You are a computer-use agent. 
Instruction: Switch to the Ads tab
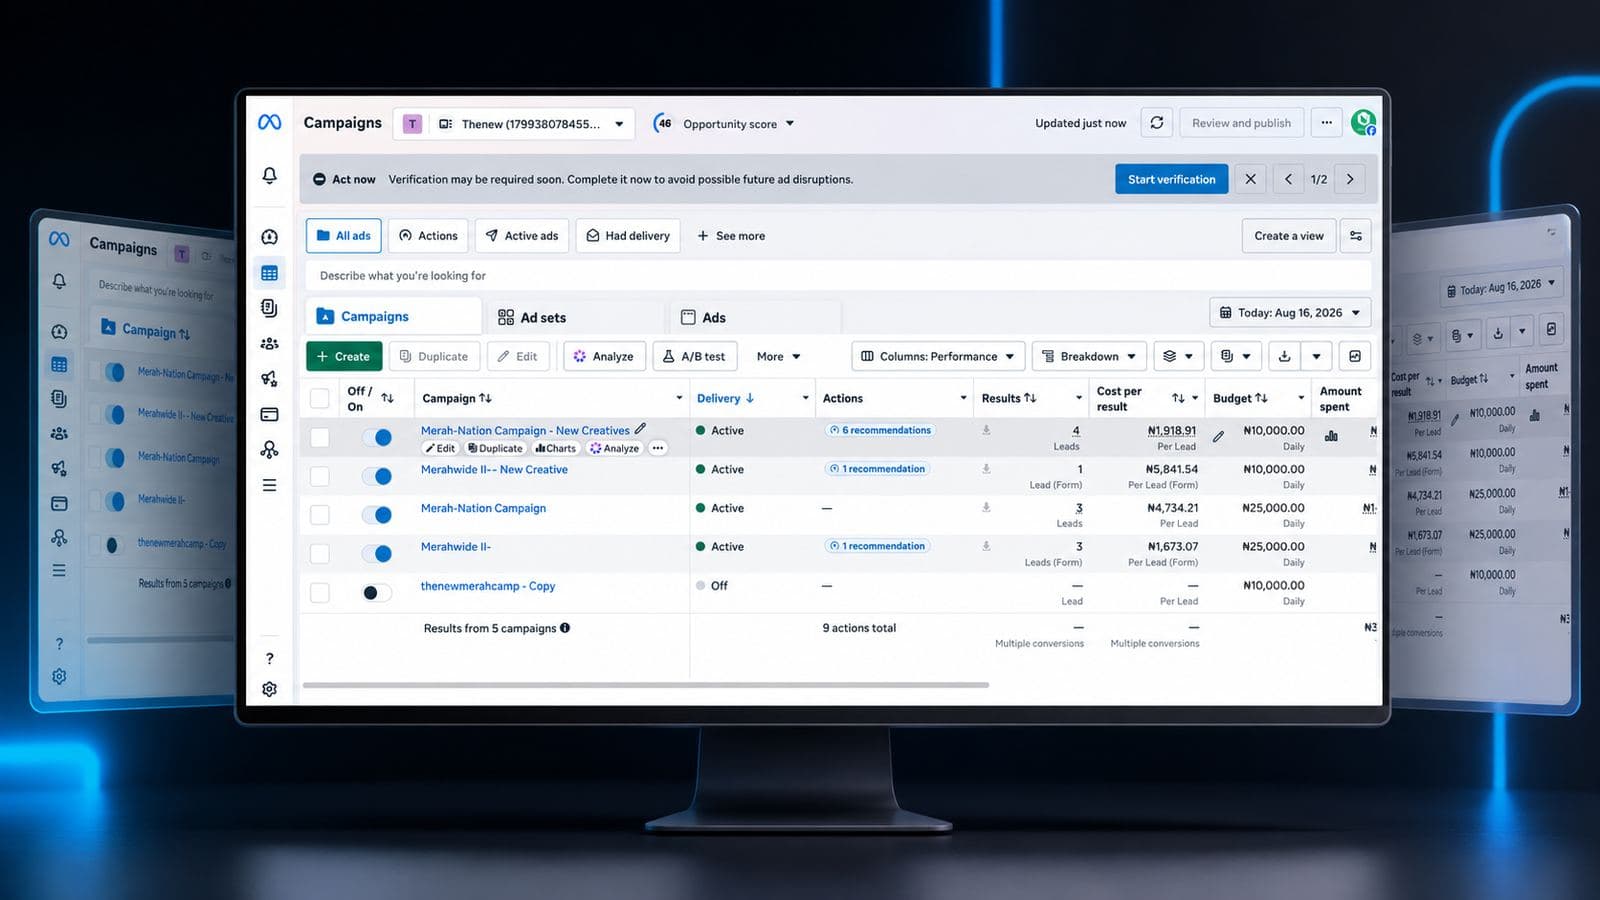pyautogui.click(x=754, y=317)
